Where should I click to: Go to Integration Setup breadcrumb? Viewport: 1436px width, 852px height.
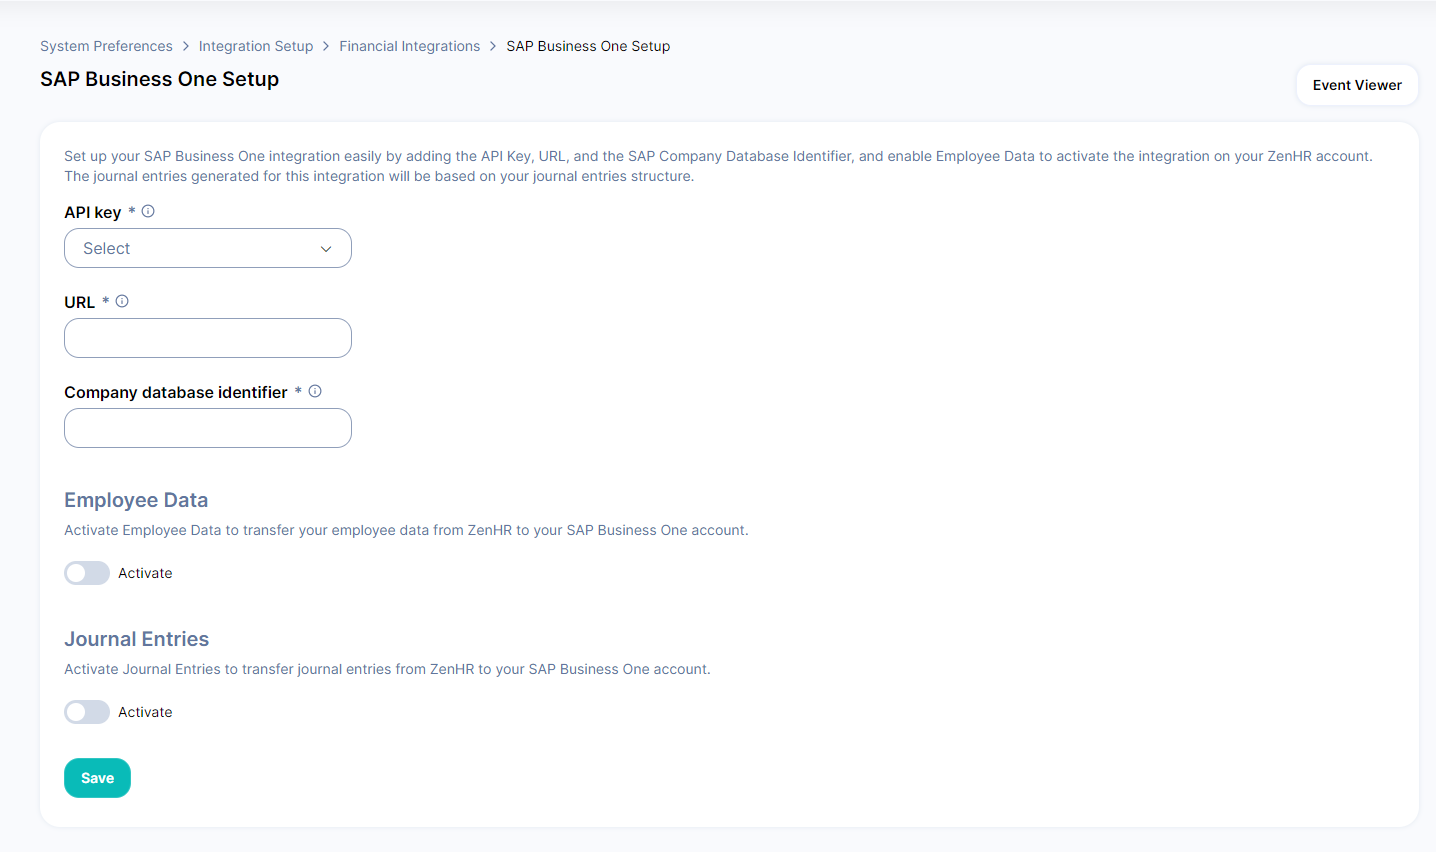pos(256,46)
